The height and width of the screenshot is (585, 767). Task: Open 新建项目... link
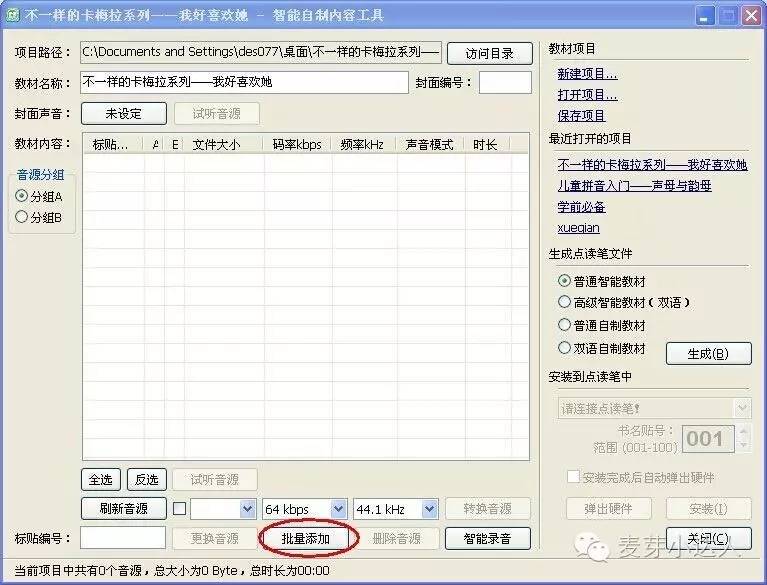tap(587, 74)
